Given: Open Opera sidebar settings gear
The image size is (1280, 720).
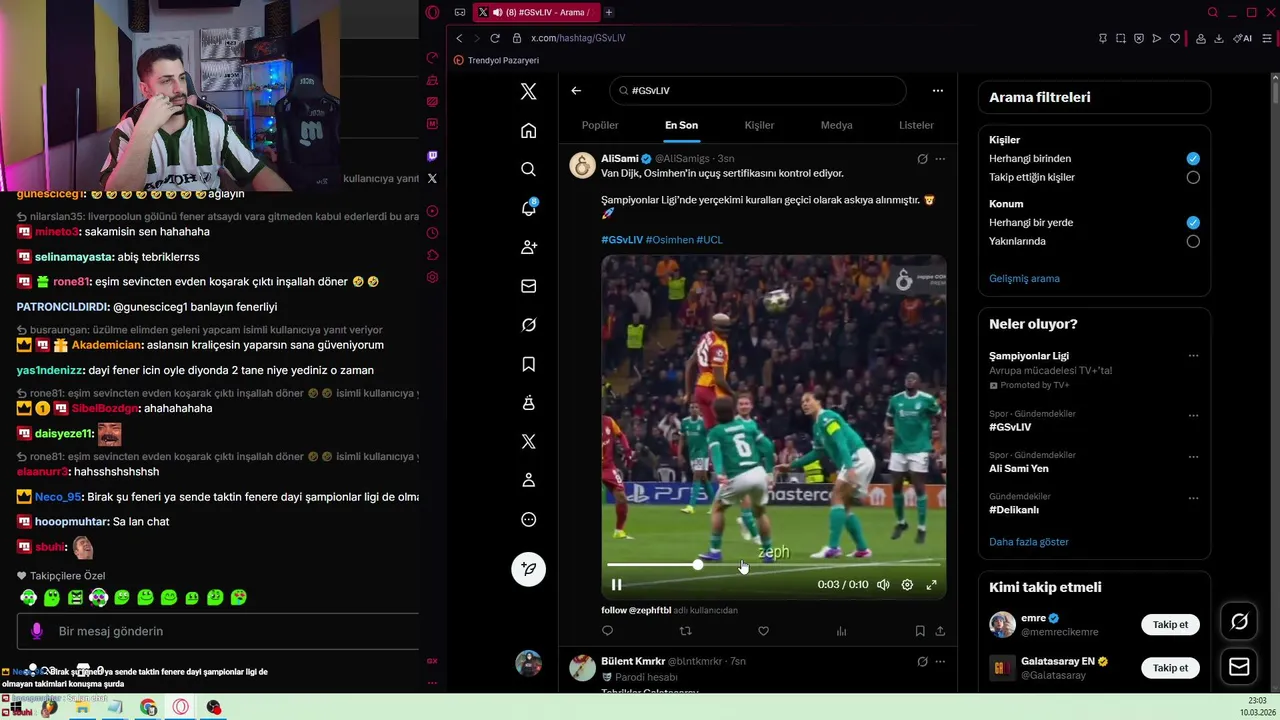Looking at the screenshot, I should (432, 277).
